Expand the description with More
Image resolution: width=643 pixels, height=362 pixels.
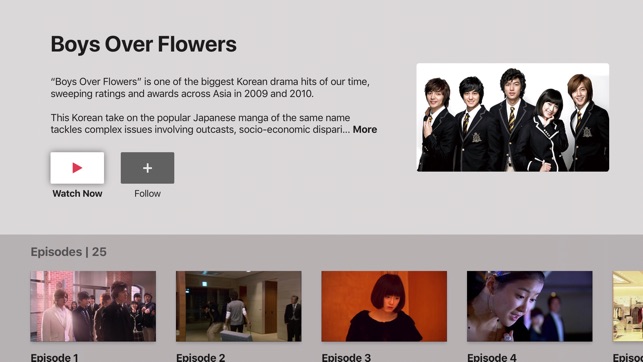(x=365, y=130)
